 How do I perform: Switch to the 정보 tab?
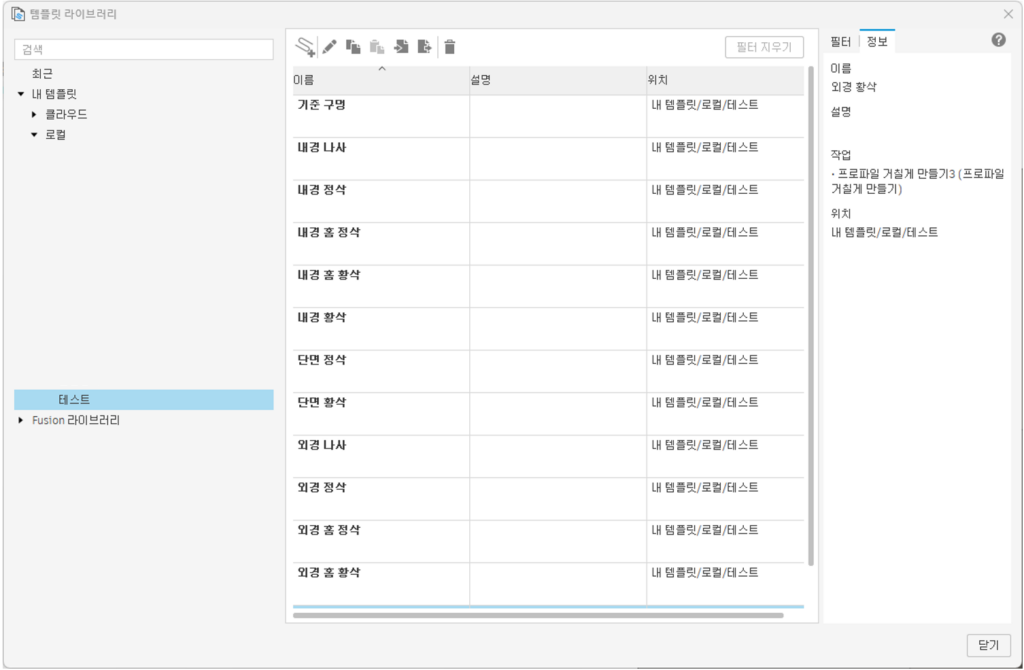877,42
